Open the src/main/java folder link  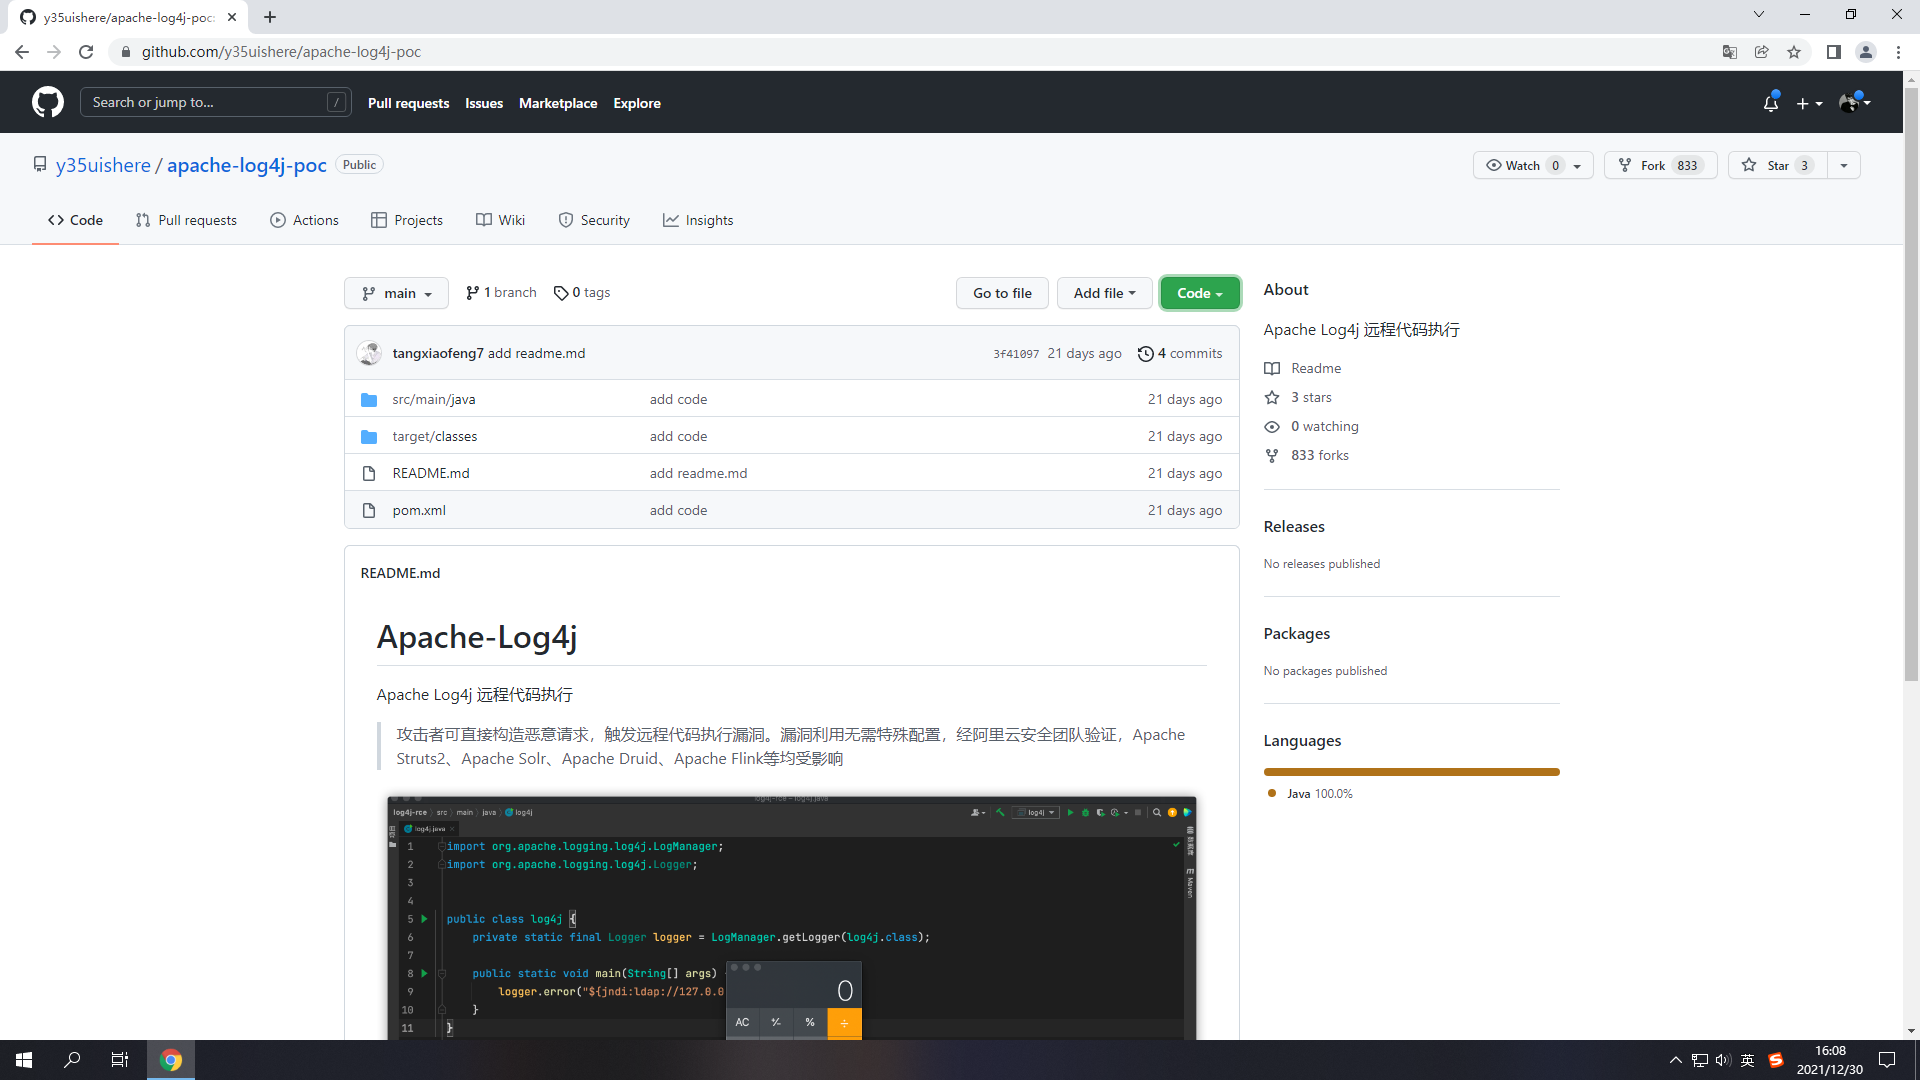[x=433, y=400]
